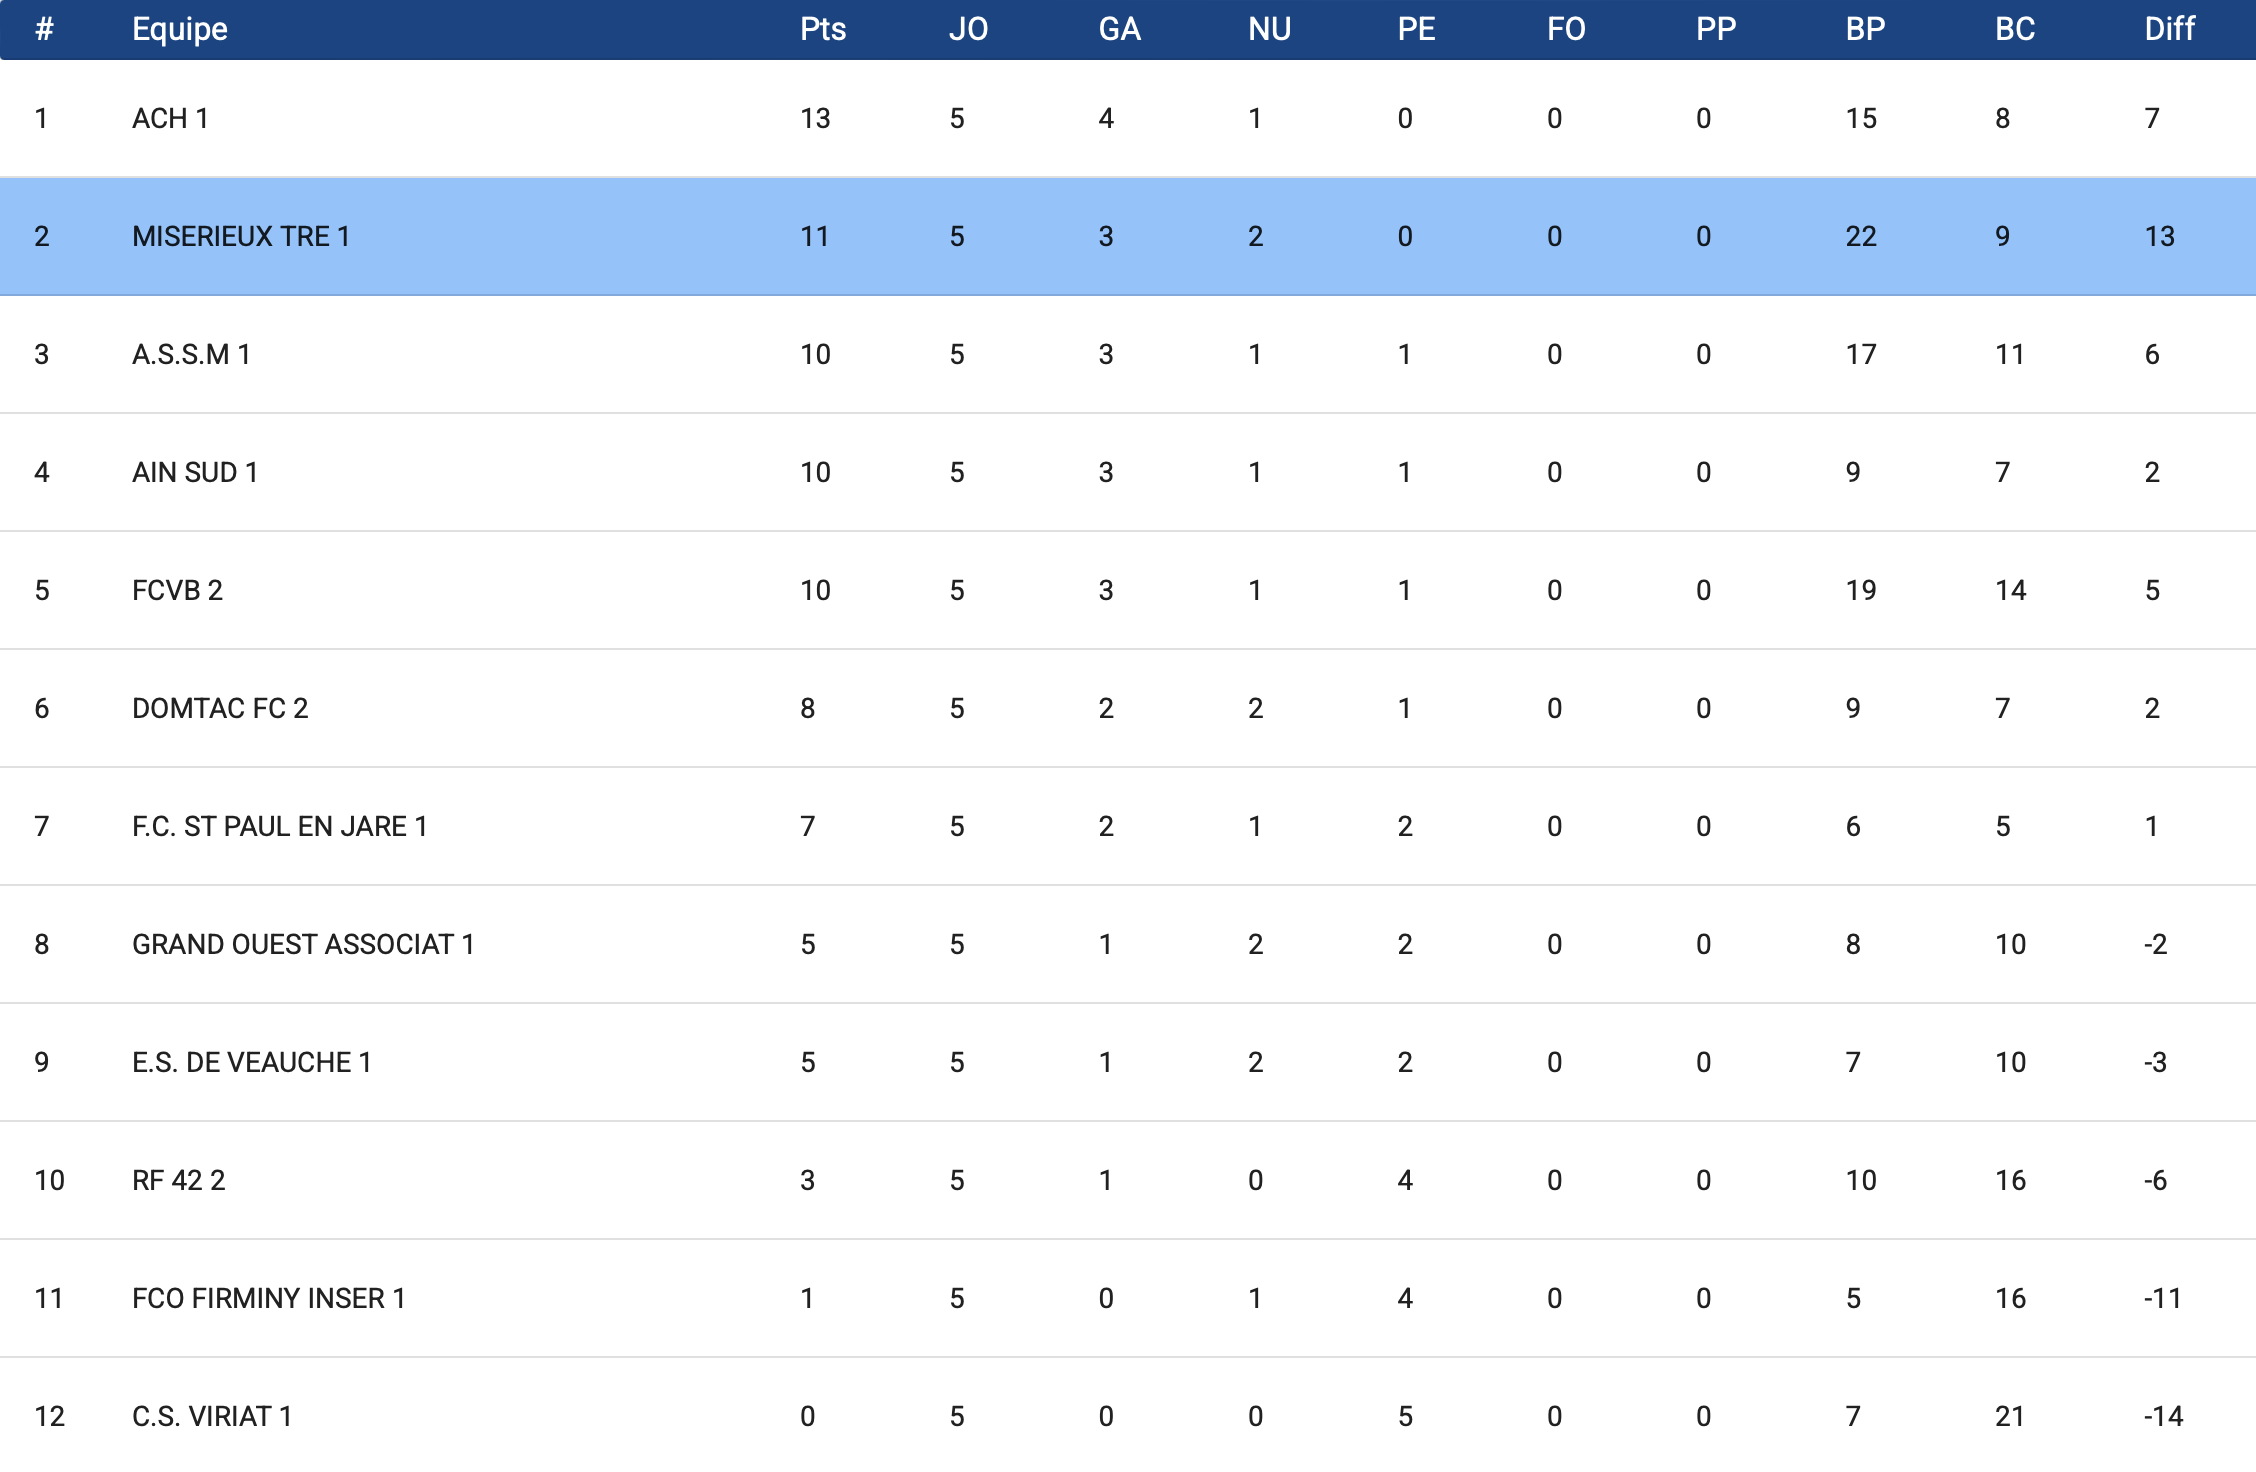Click the Diff column header
This screenshot has width=2256, height=1472.
click(x=2169, y=29)
